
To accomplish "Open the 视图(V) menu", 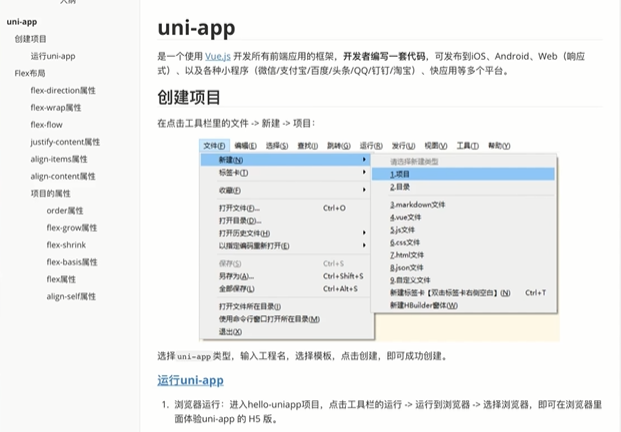I will [x=436, y=146].
